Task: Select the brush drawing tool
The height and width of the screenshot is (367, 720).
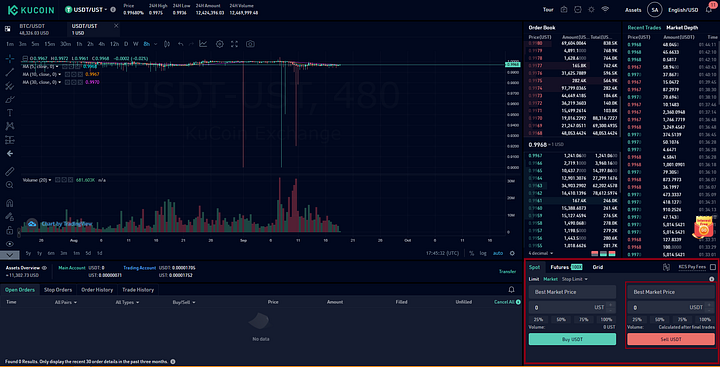Action: [10, 99]
